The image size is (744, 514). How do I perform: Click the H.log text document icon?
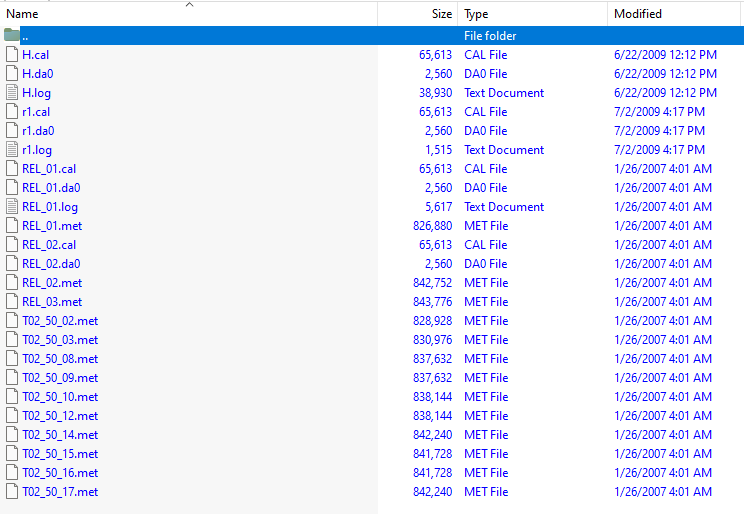tap(12, 92)
